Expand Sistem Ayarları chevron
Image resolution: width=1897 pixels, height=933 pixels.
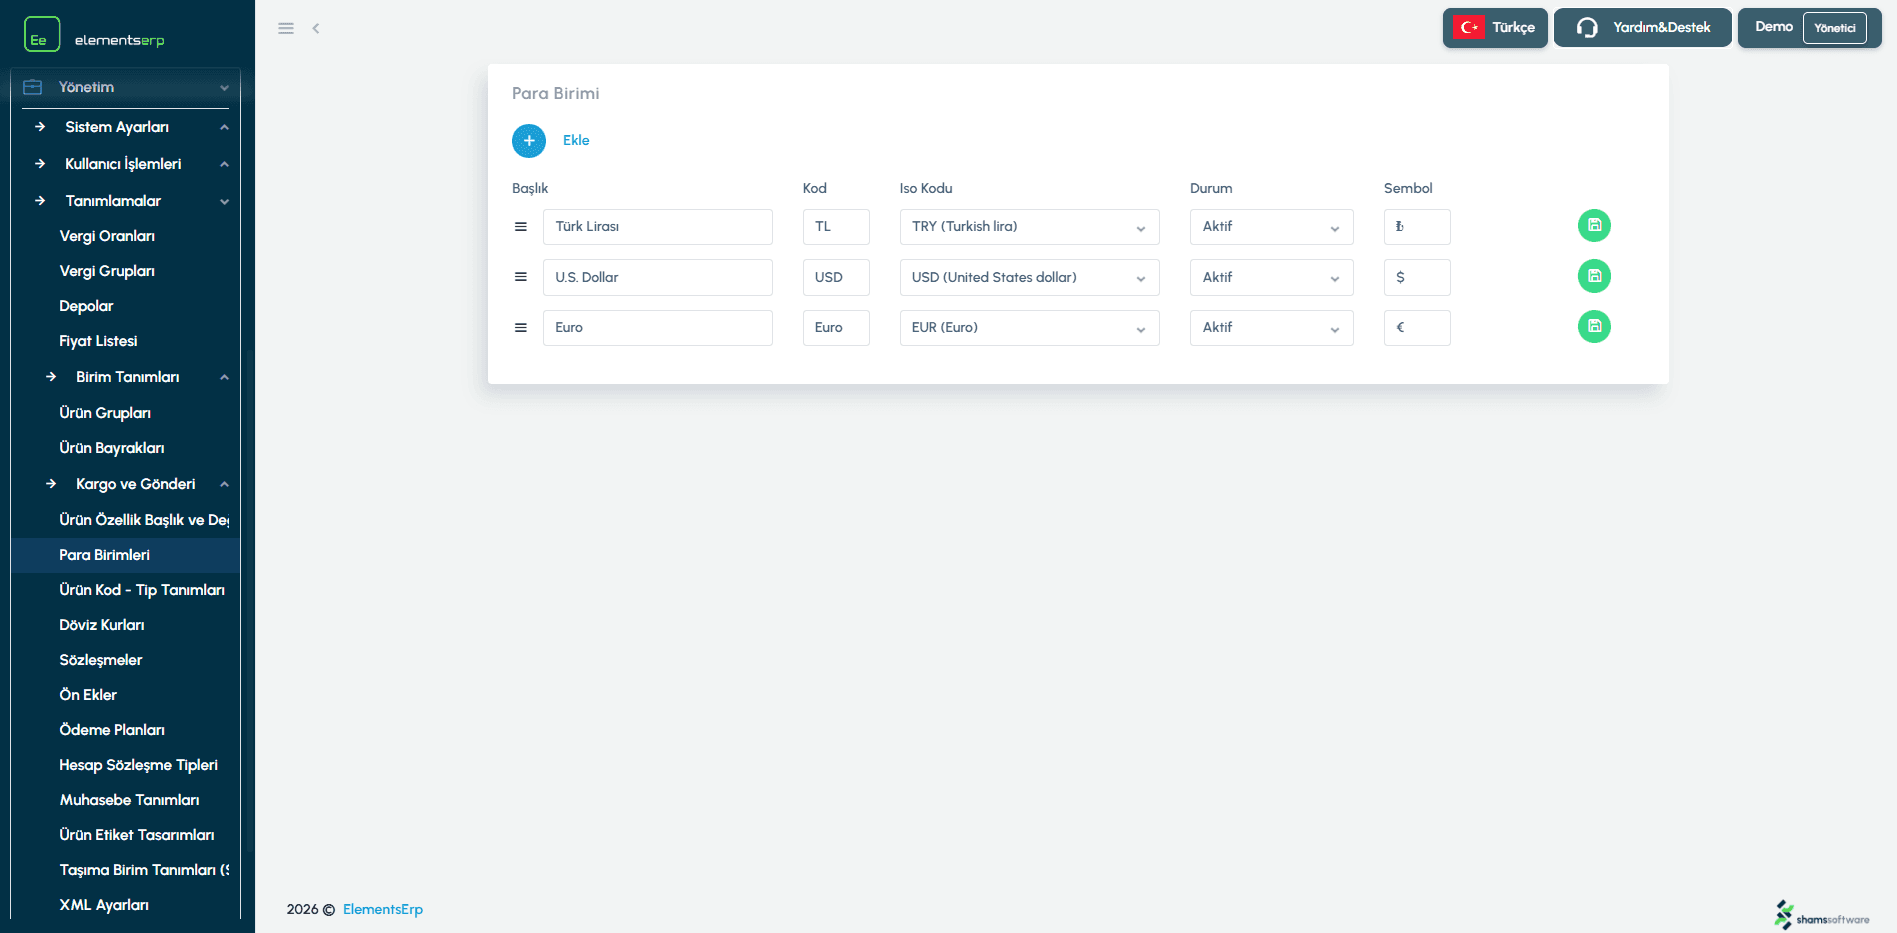[224, 127]
